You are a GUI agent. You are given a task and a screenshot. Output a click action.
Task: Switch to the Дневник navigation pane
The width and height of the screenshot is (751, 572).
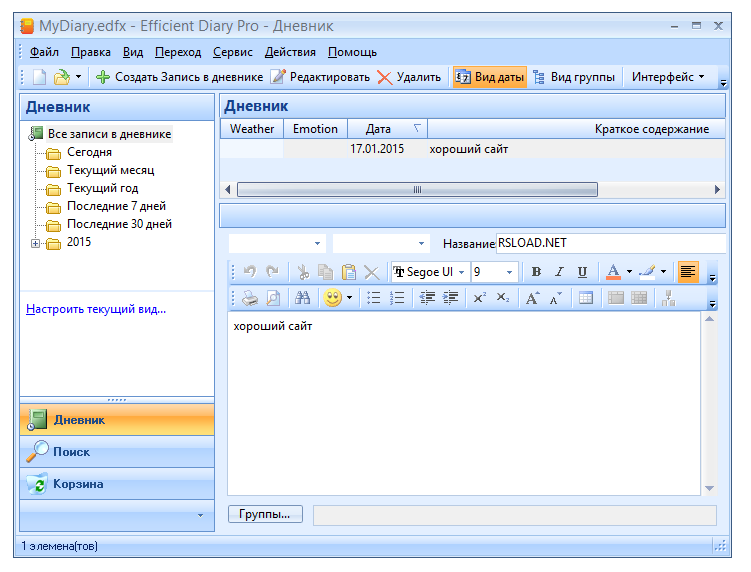coord(117,420)
